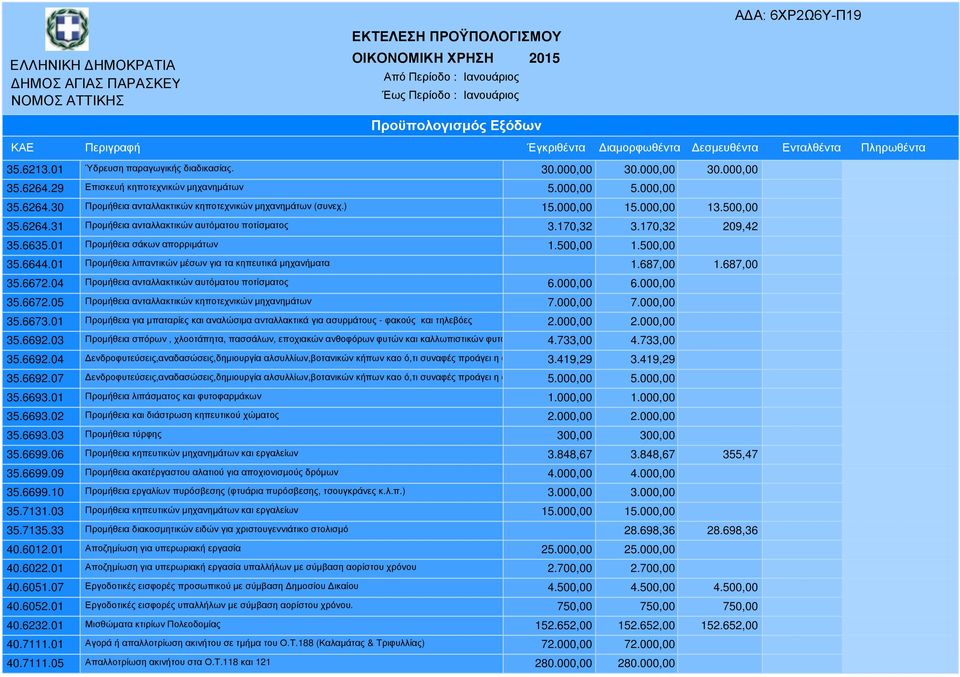960x677 pixels.
Task: Select code cell 35.6644.01
Action: (41, 264)
